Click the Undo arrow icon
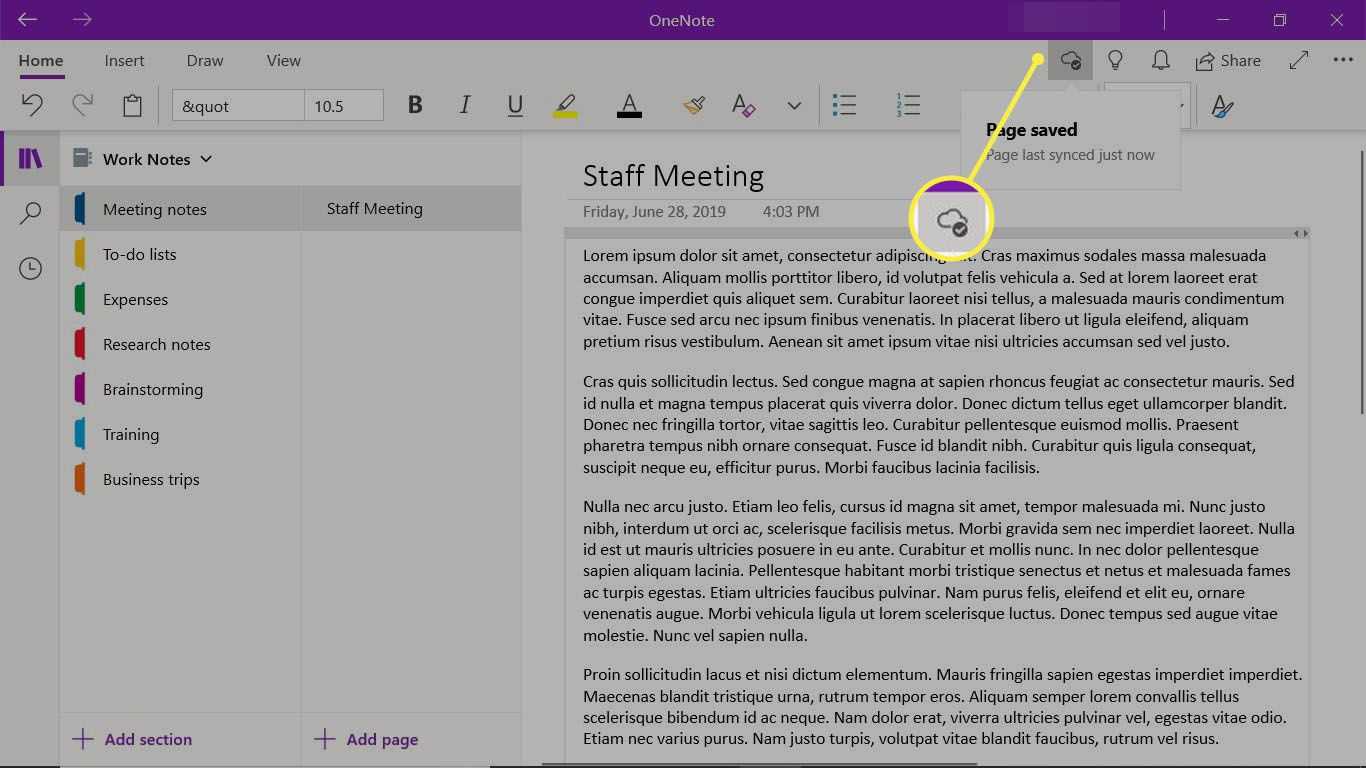Image resolution: width=1366 pixels, height=768 pixels. pyautogui.click(x=32, y=105)
